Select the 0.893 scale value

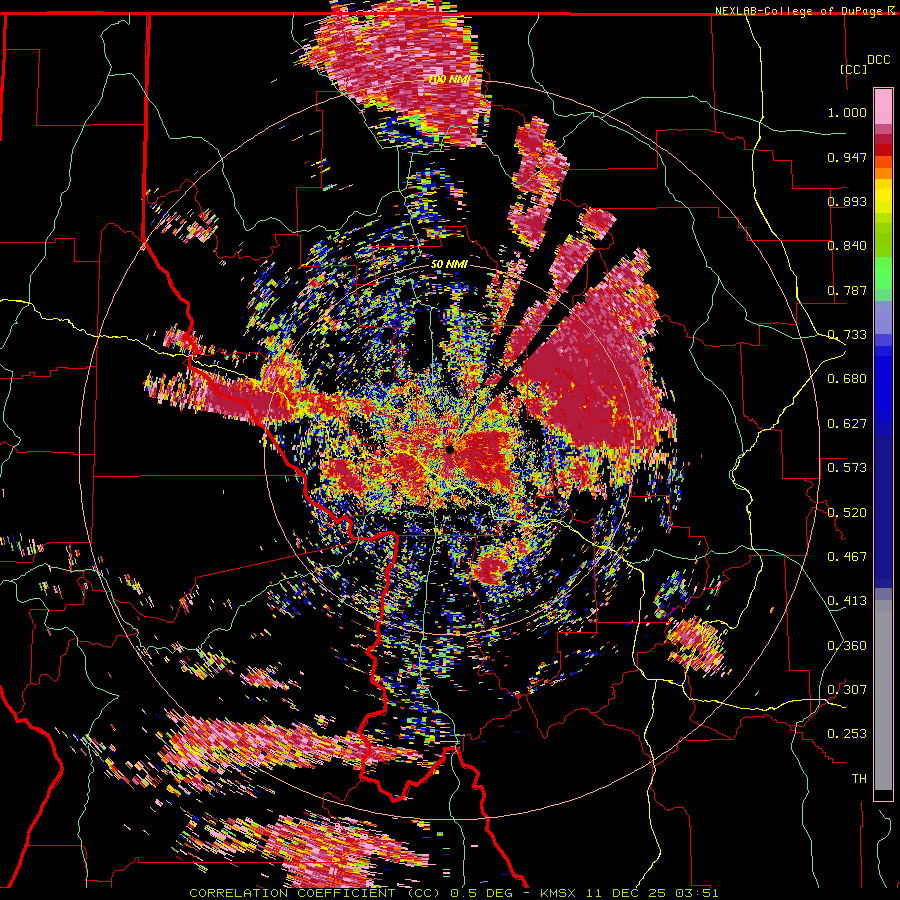847,201
